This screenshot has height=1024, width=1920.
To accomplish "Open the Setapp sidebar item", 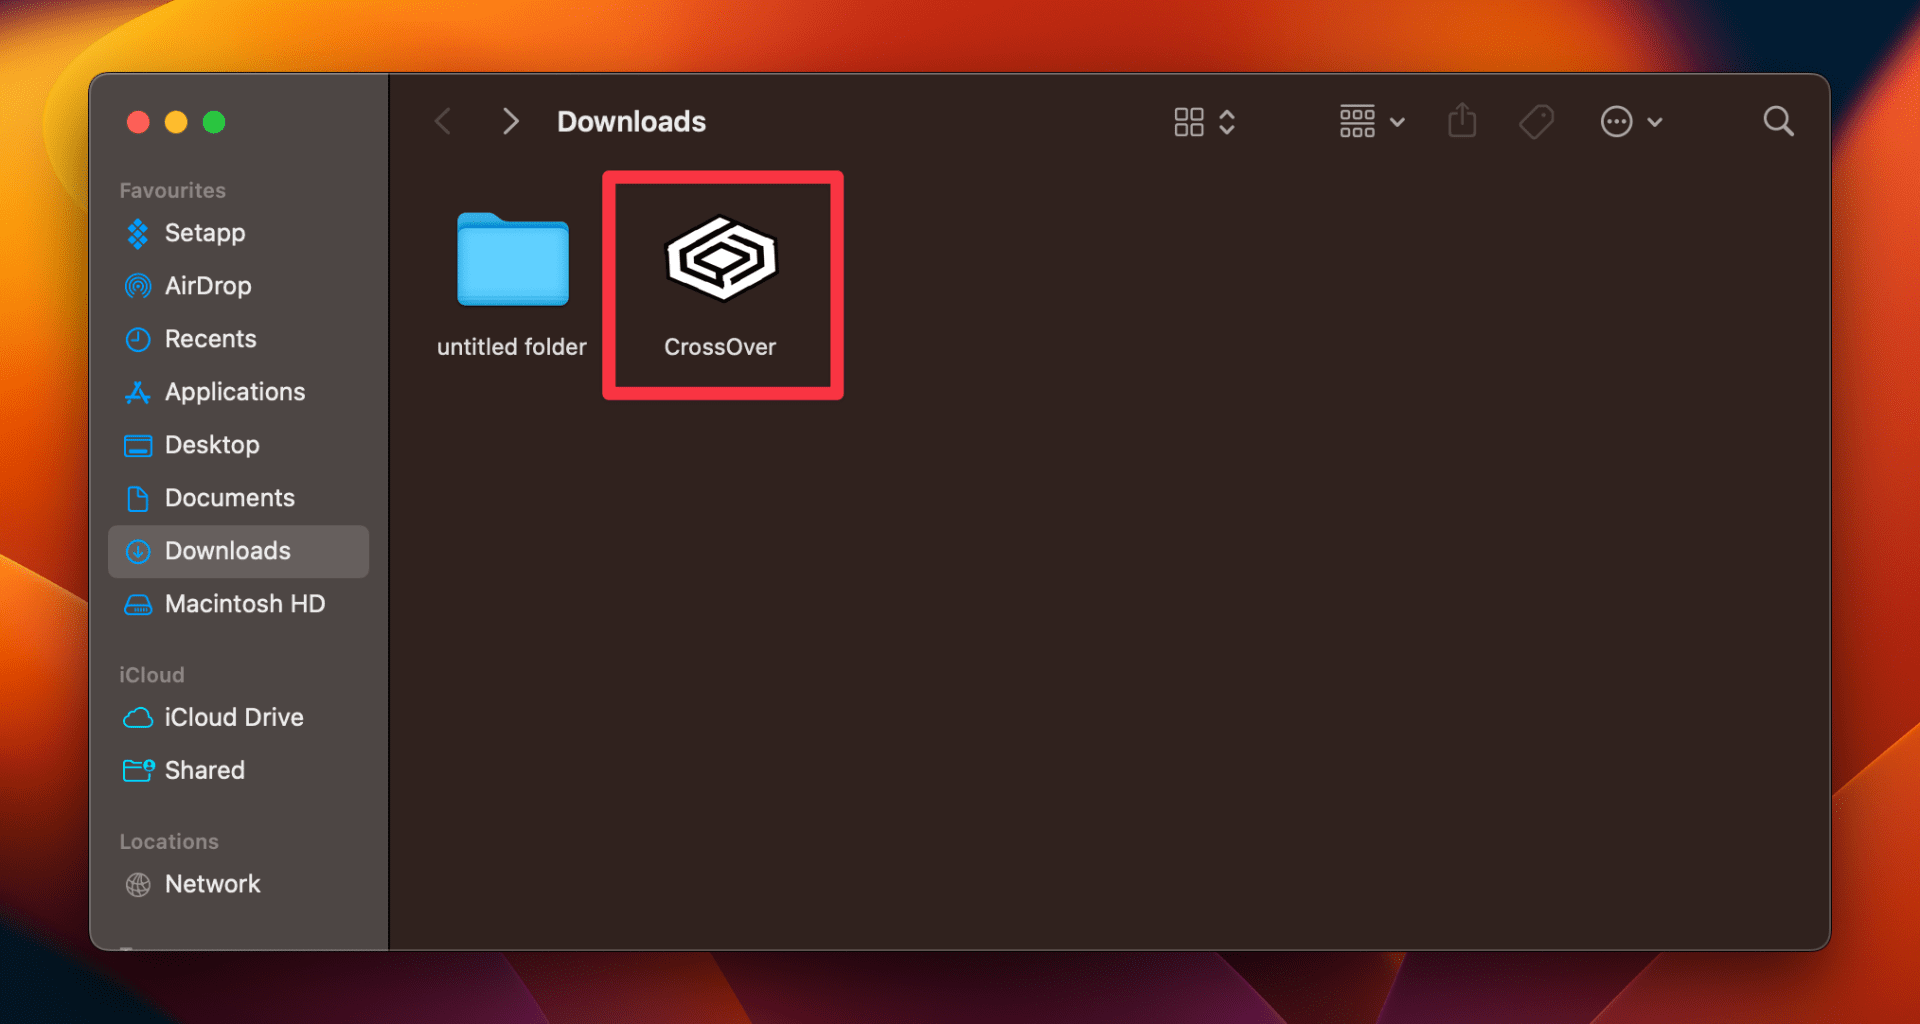I will pyautogui.click(x=204, y=233).
